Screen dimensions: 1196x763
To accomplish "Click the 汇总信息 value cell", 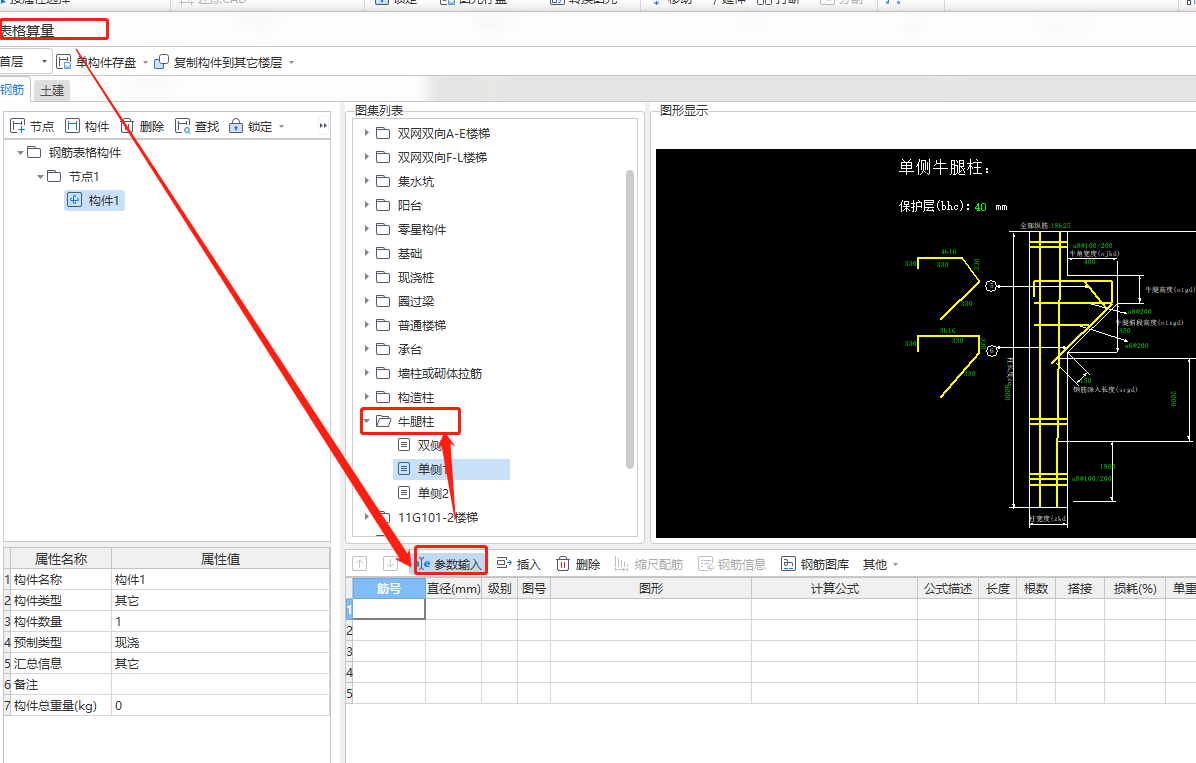I will point(220,664).
